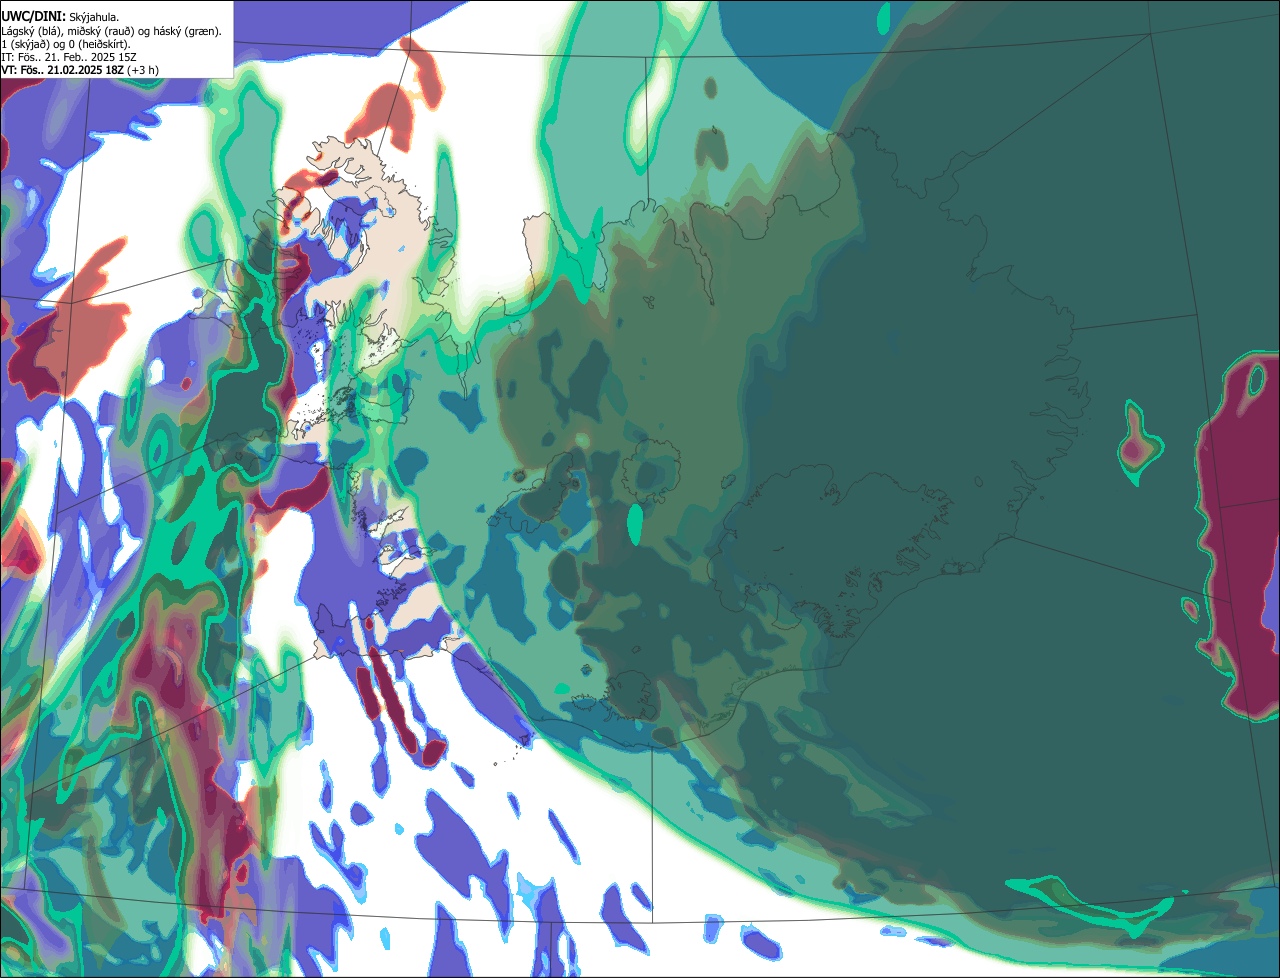The height and width of the screenshot is (978, 1280).
Task: Select the 'Lágský (blá)' legend text
Action: (31, 32)
